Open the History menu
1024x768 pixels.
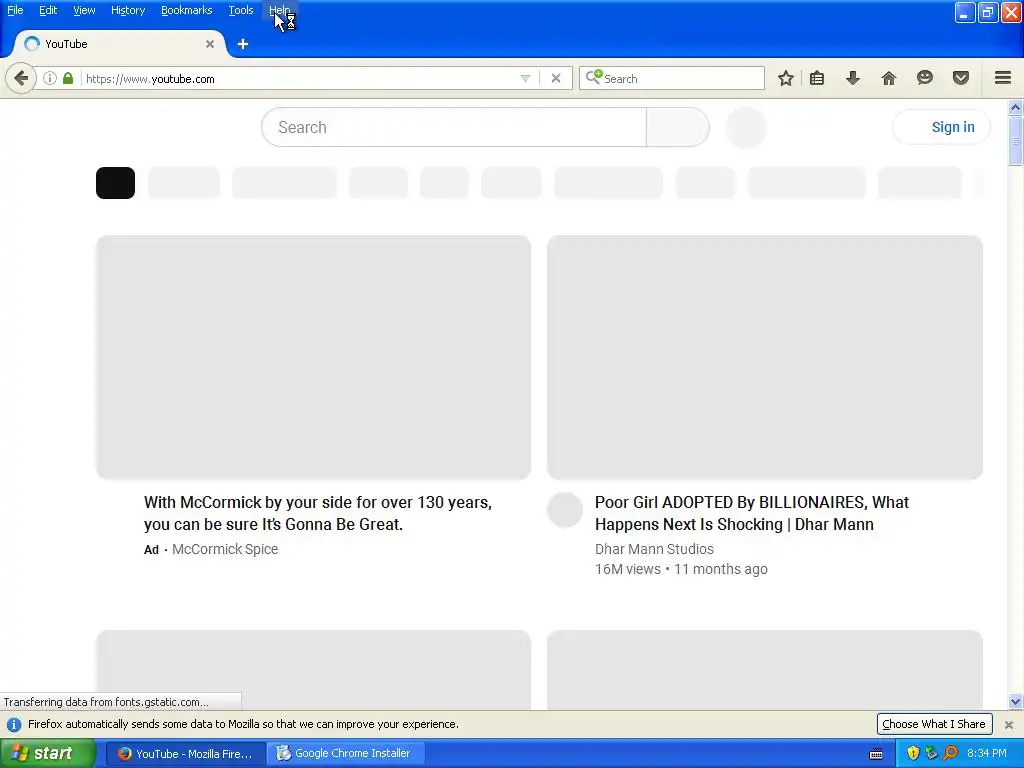(128, 10)
